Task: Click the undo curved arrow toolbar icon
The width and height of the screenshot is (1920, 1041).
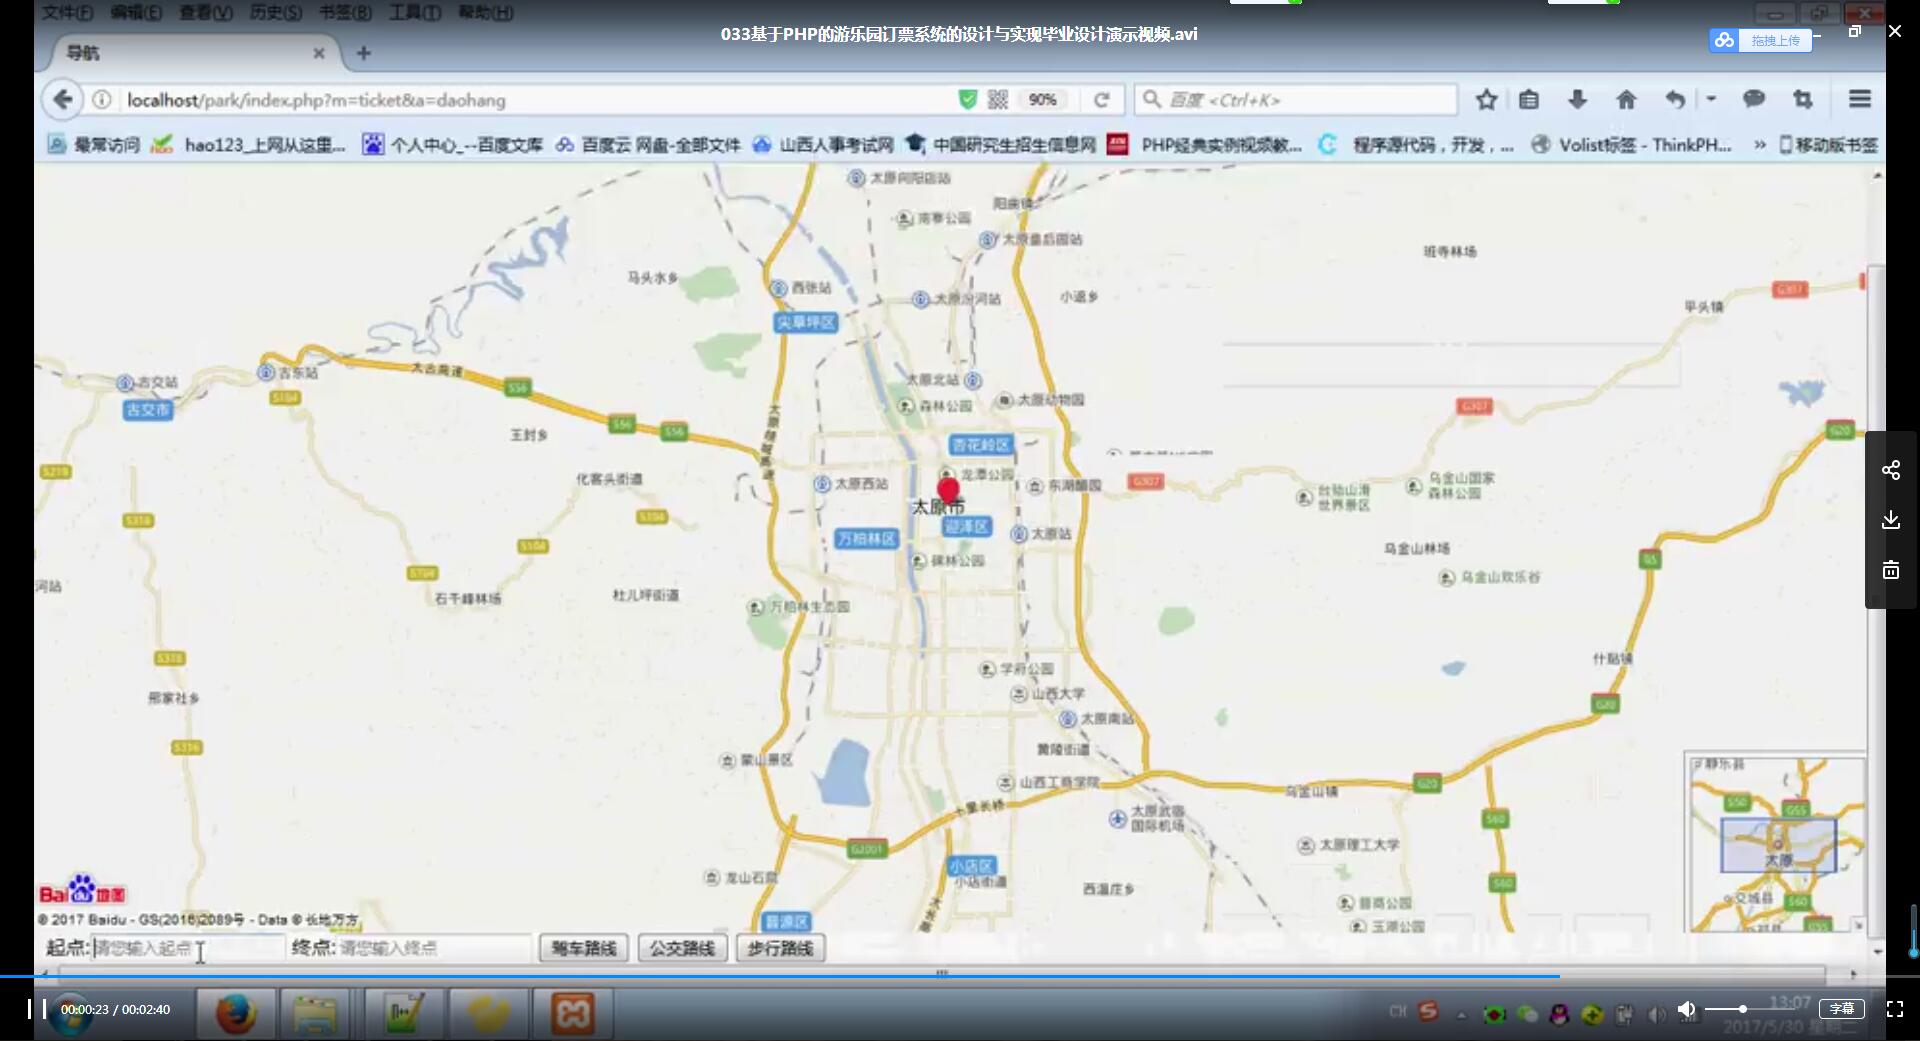Action: (1676, 100)
